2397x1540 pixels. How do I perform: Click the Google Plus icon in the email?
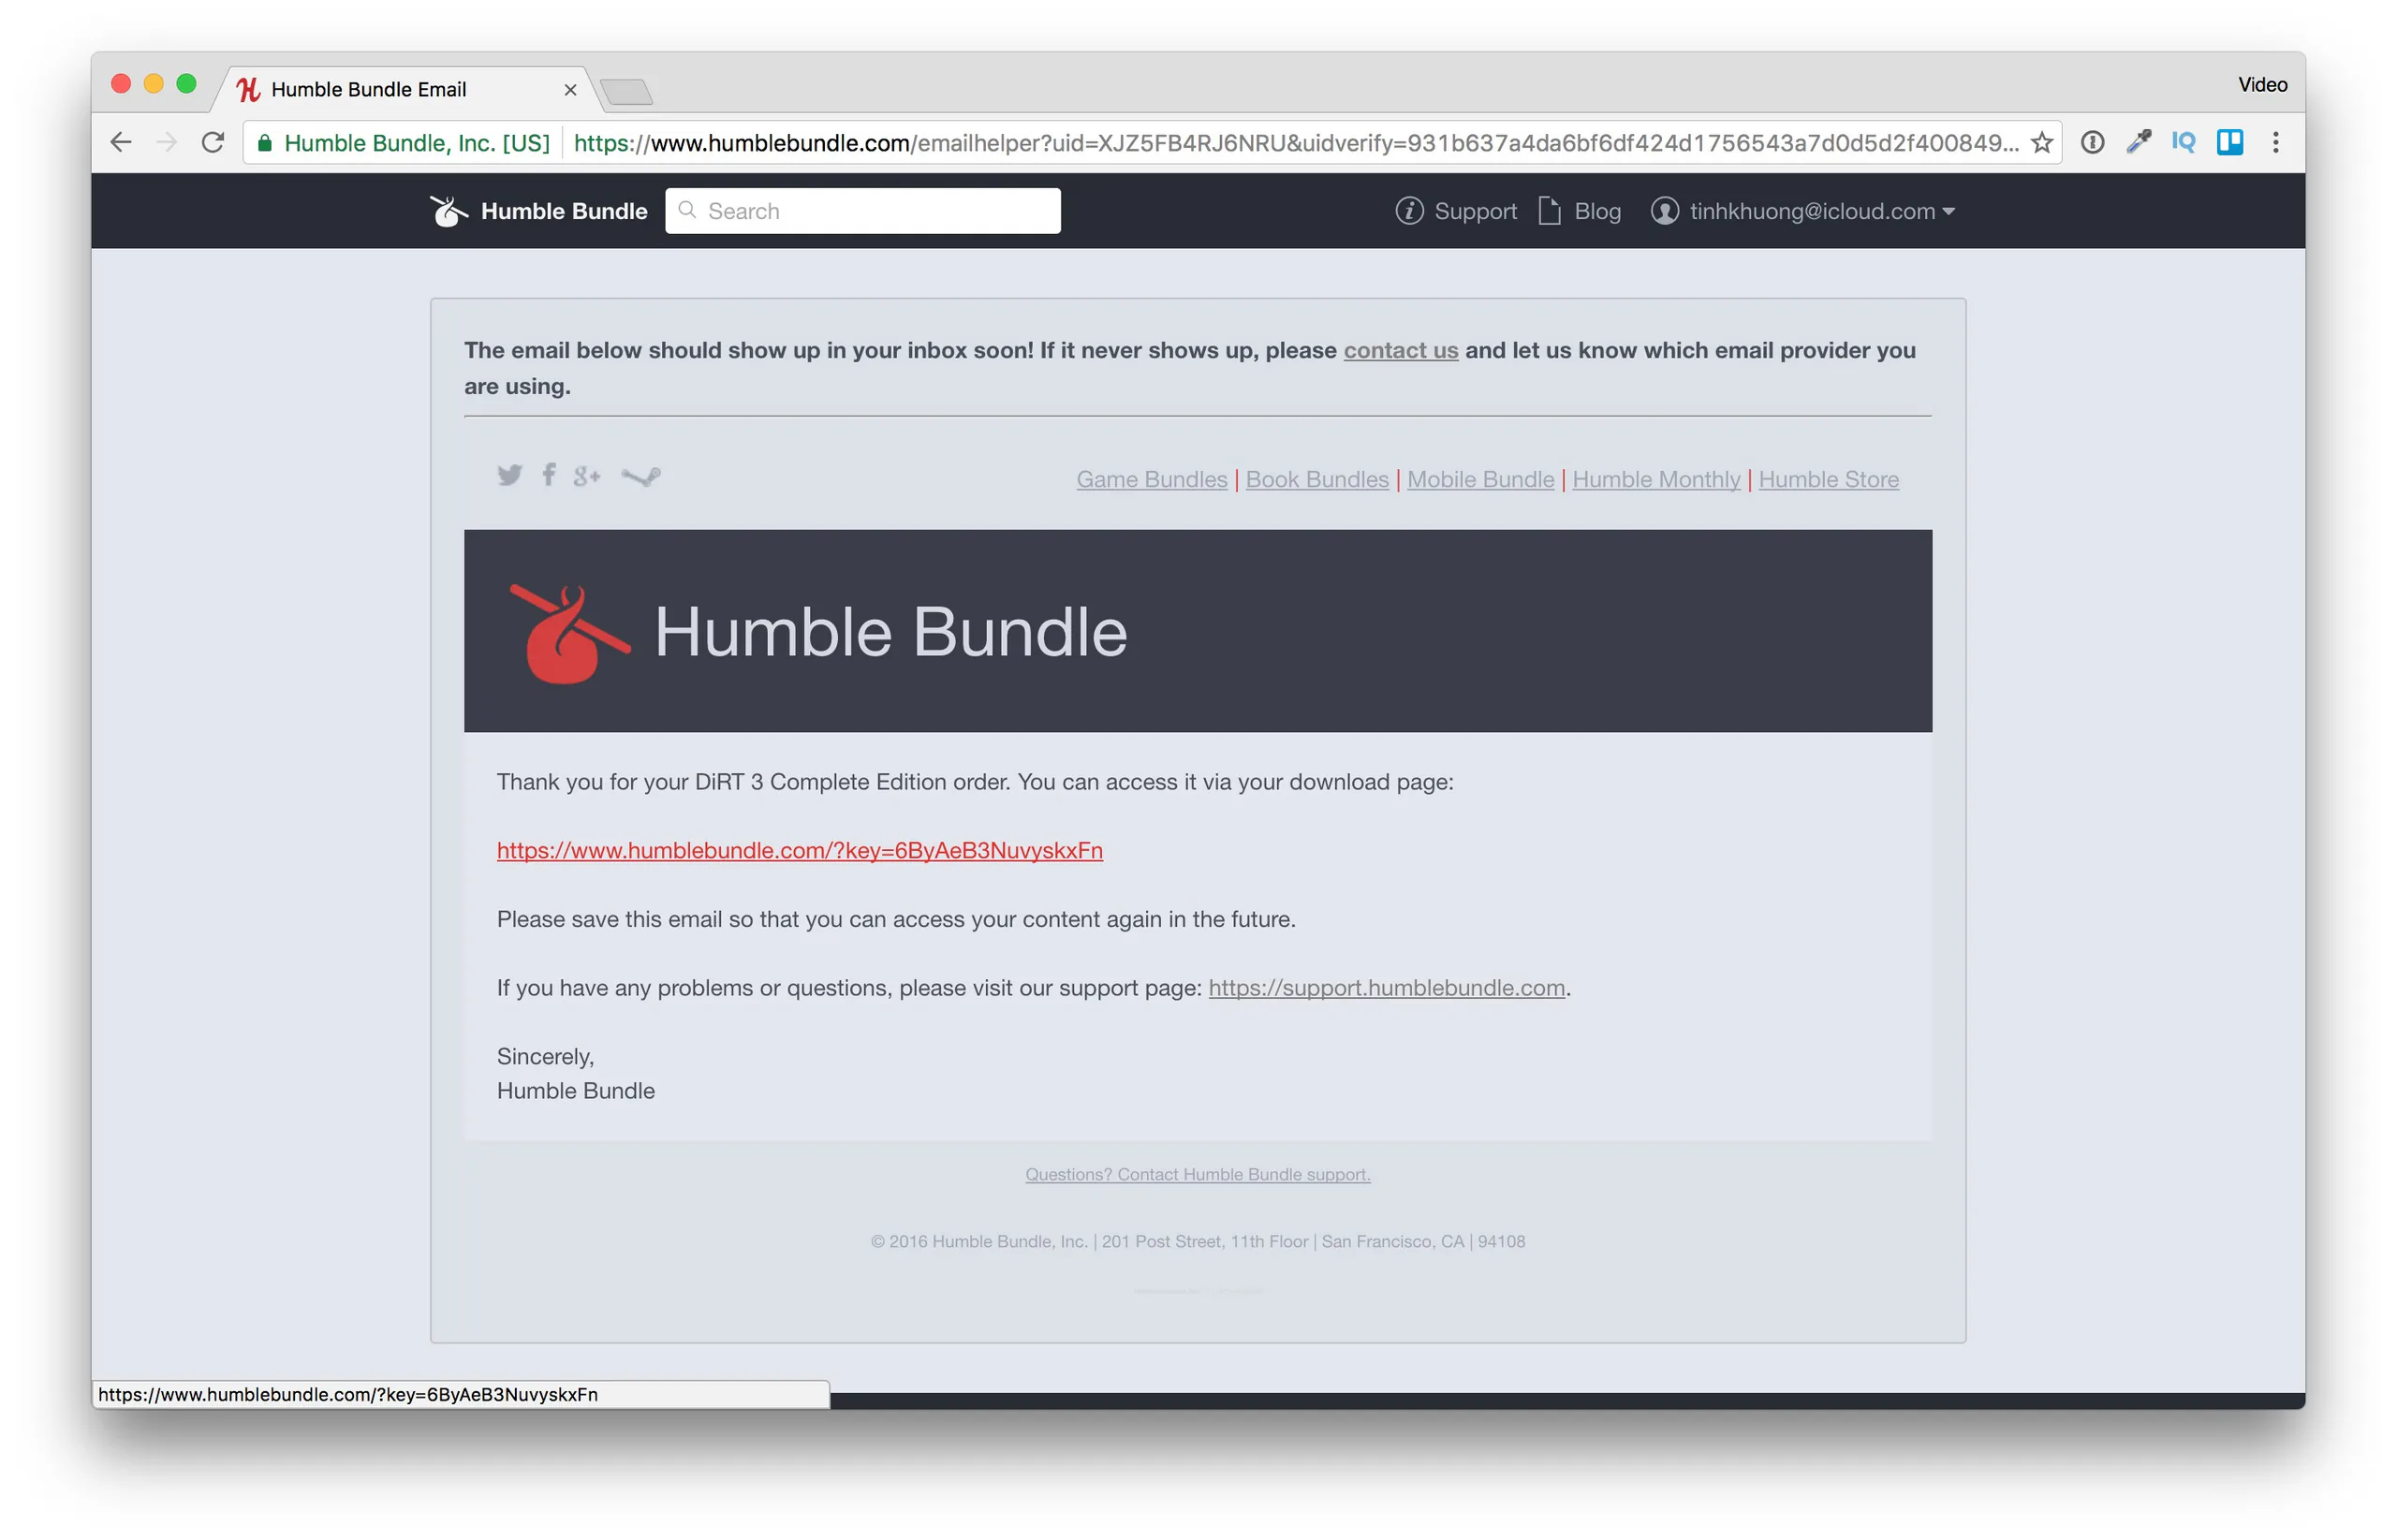coord(586,476)
